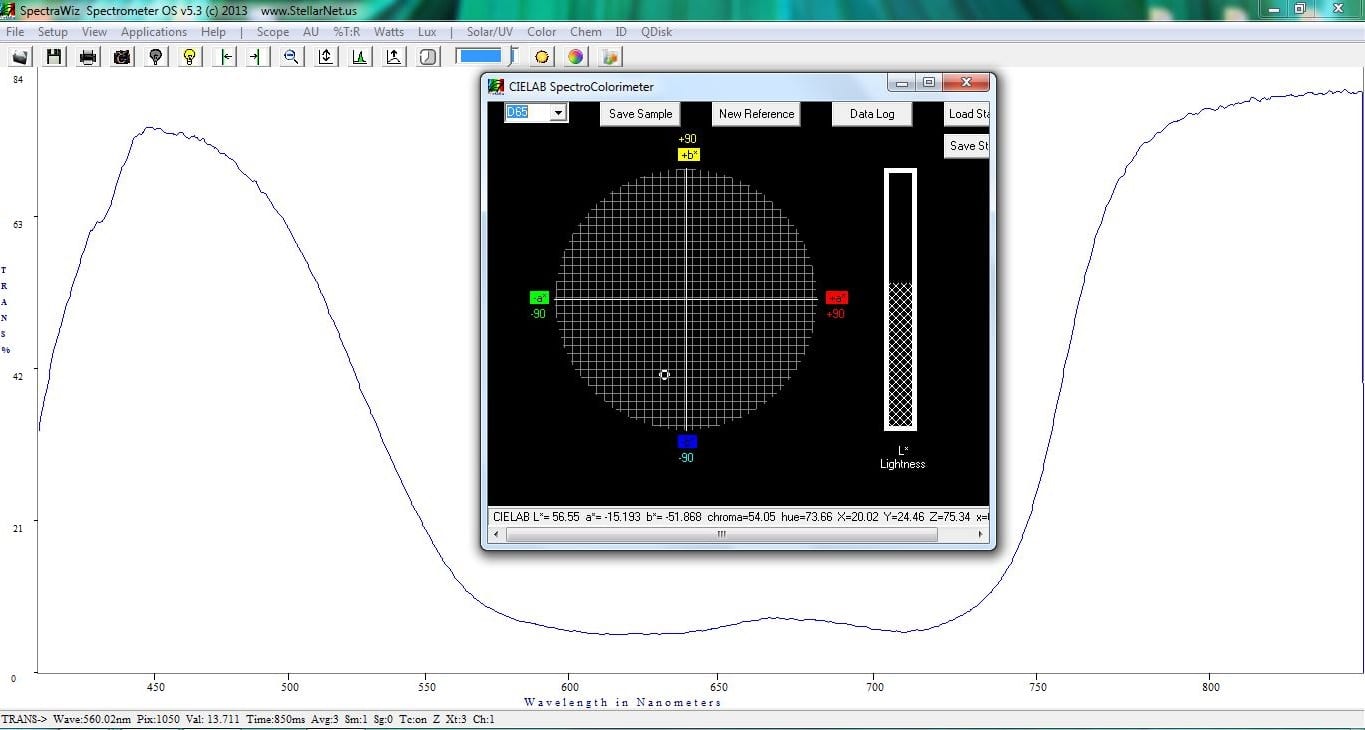The height and width of the screenshot is (730, 1365).
Task: Click the floppy disk save icon
Action: [54, 57]
